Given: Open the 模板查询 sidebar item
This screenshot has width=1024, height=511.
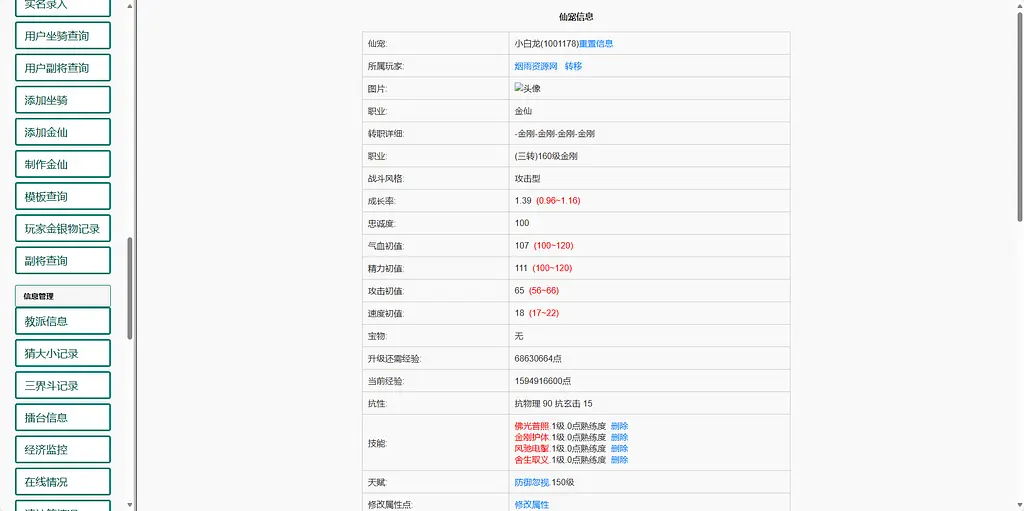Looking at the screenshot, I should pos(63,196).
